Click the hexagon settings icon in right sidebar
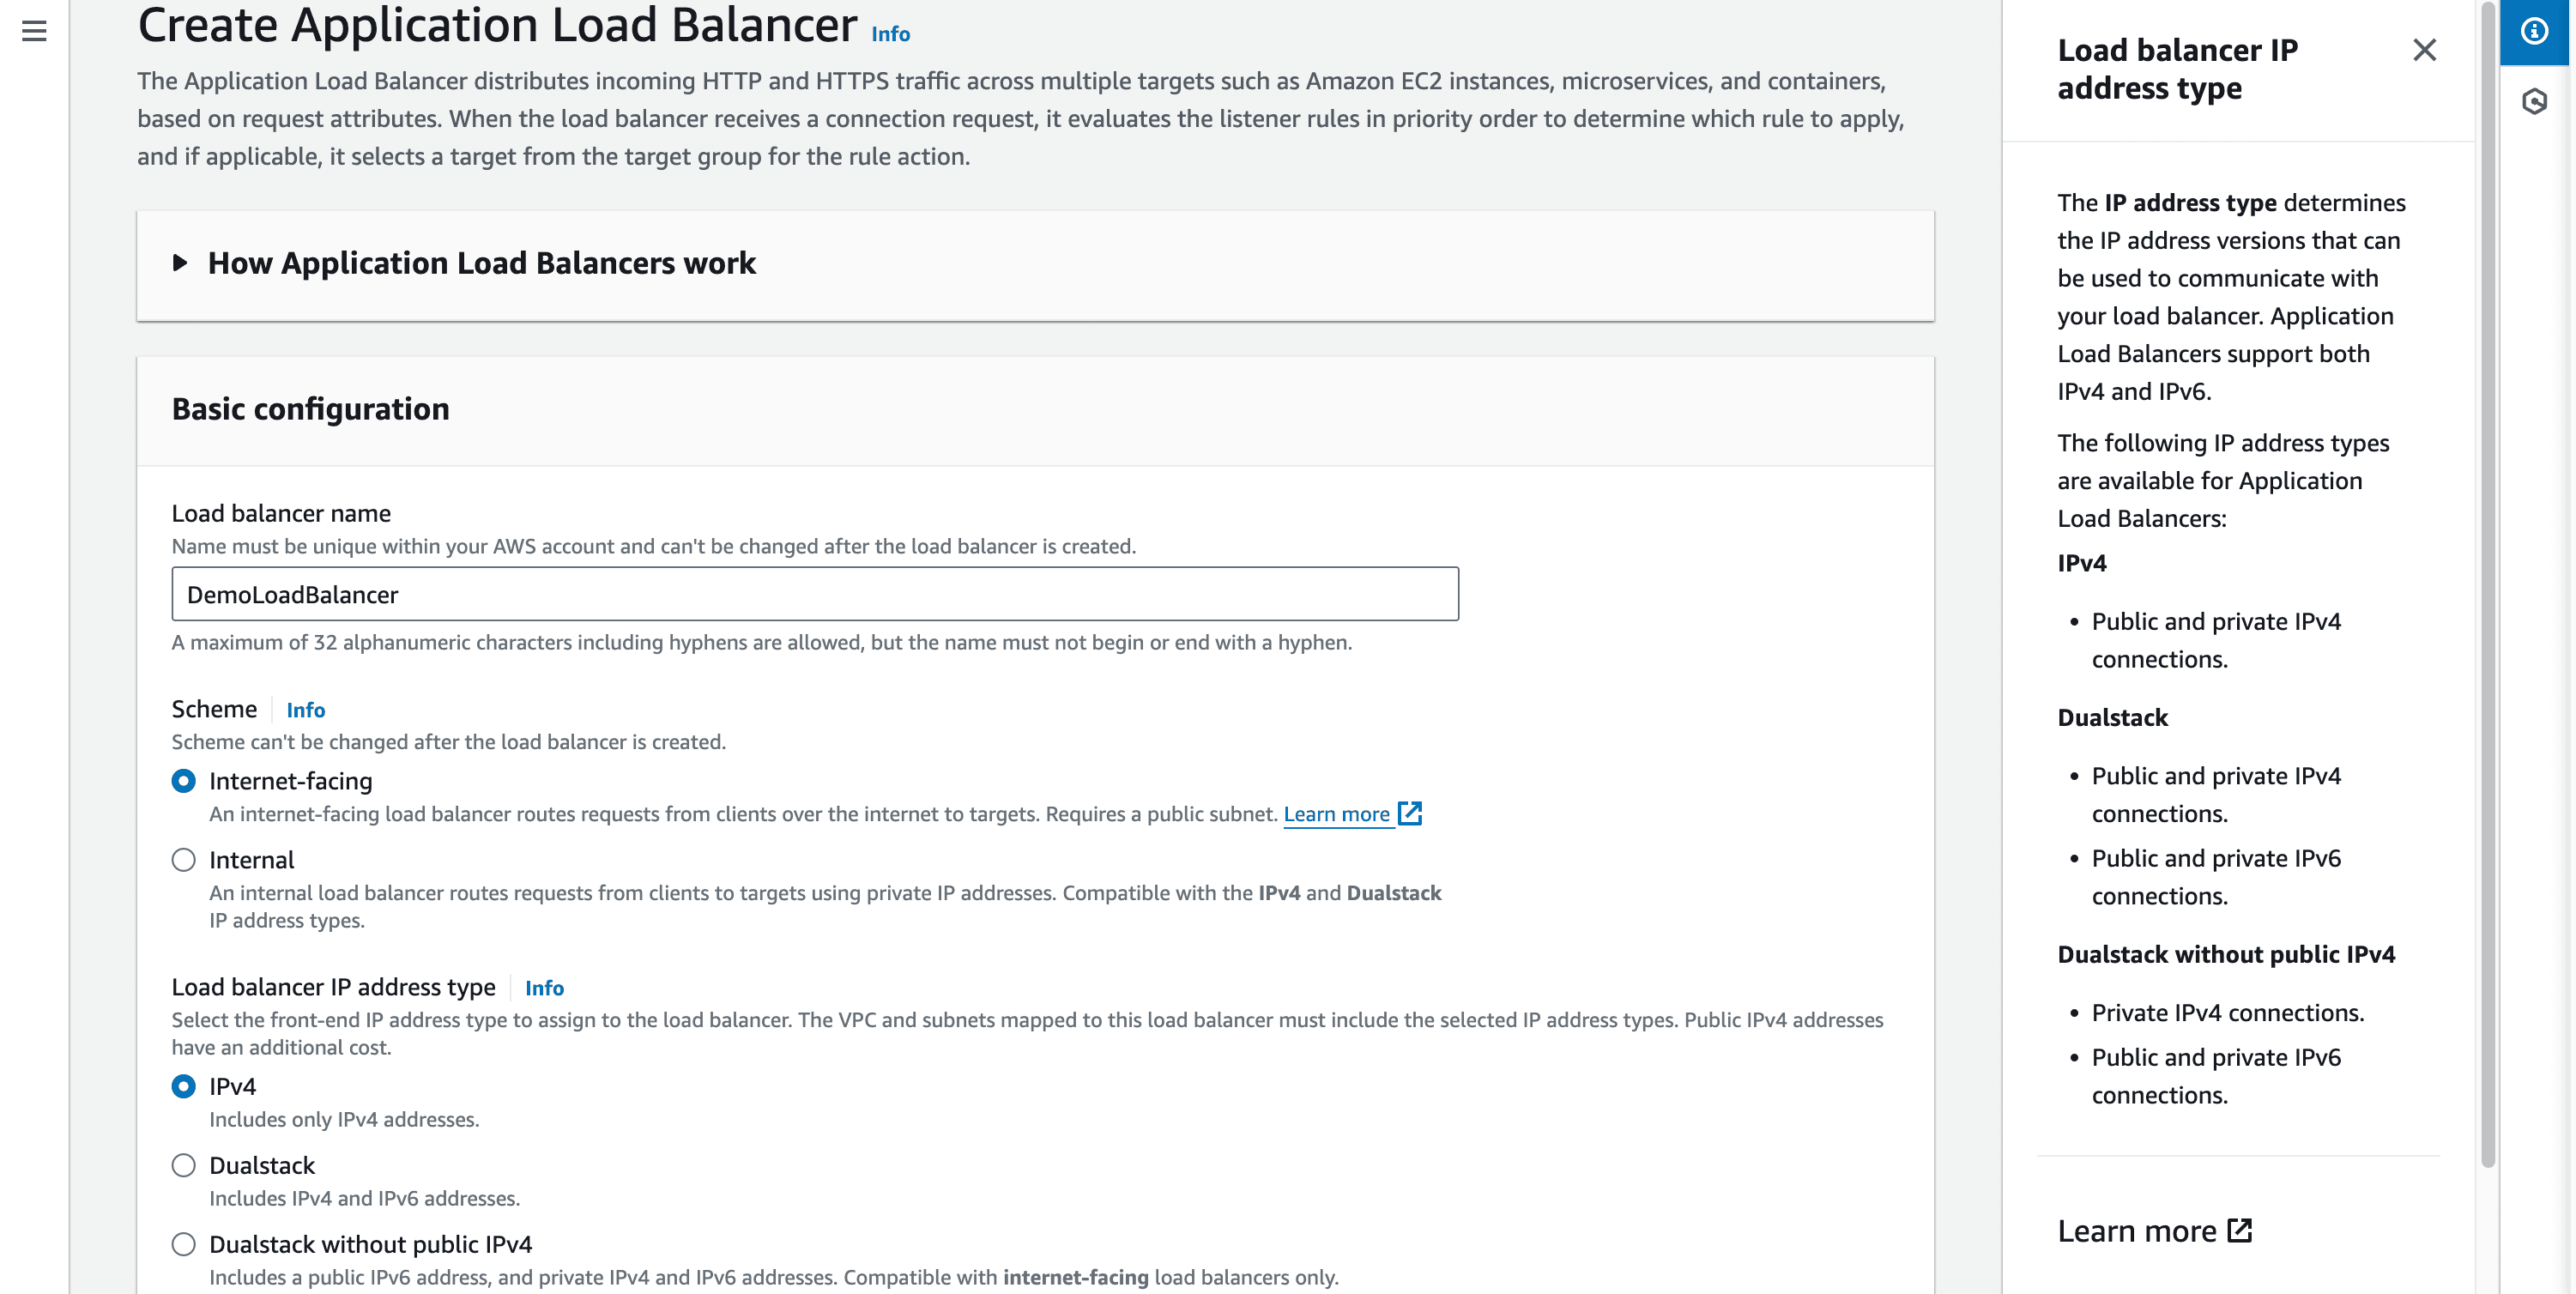This screenshot has width=2576, height=1294. [x=2534, y=101]
